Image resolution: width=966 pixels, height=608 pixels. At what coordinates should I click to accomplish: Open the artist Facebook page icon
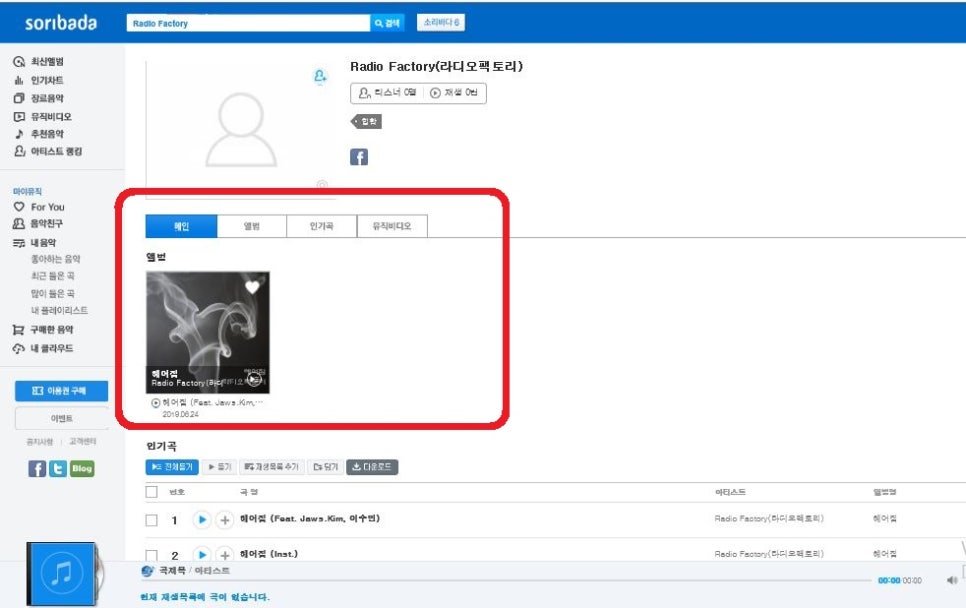point(359,157)
